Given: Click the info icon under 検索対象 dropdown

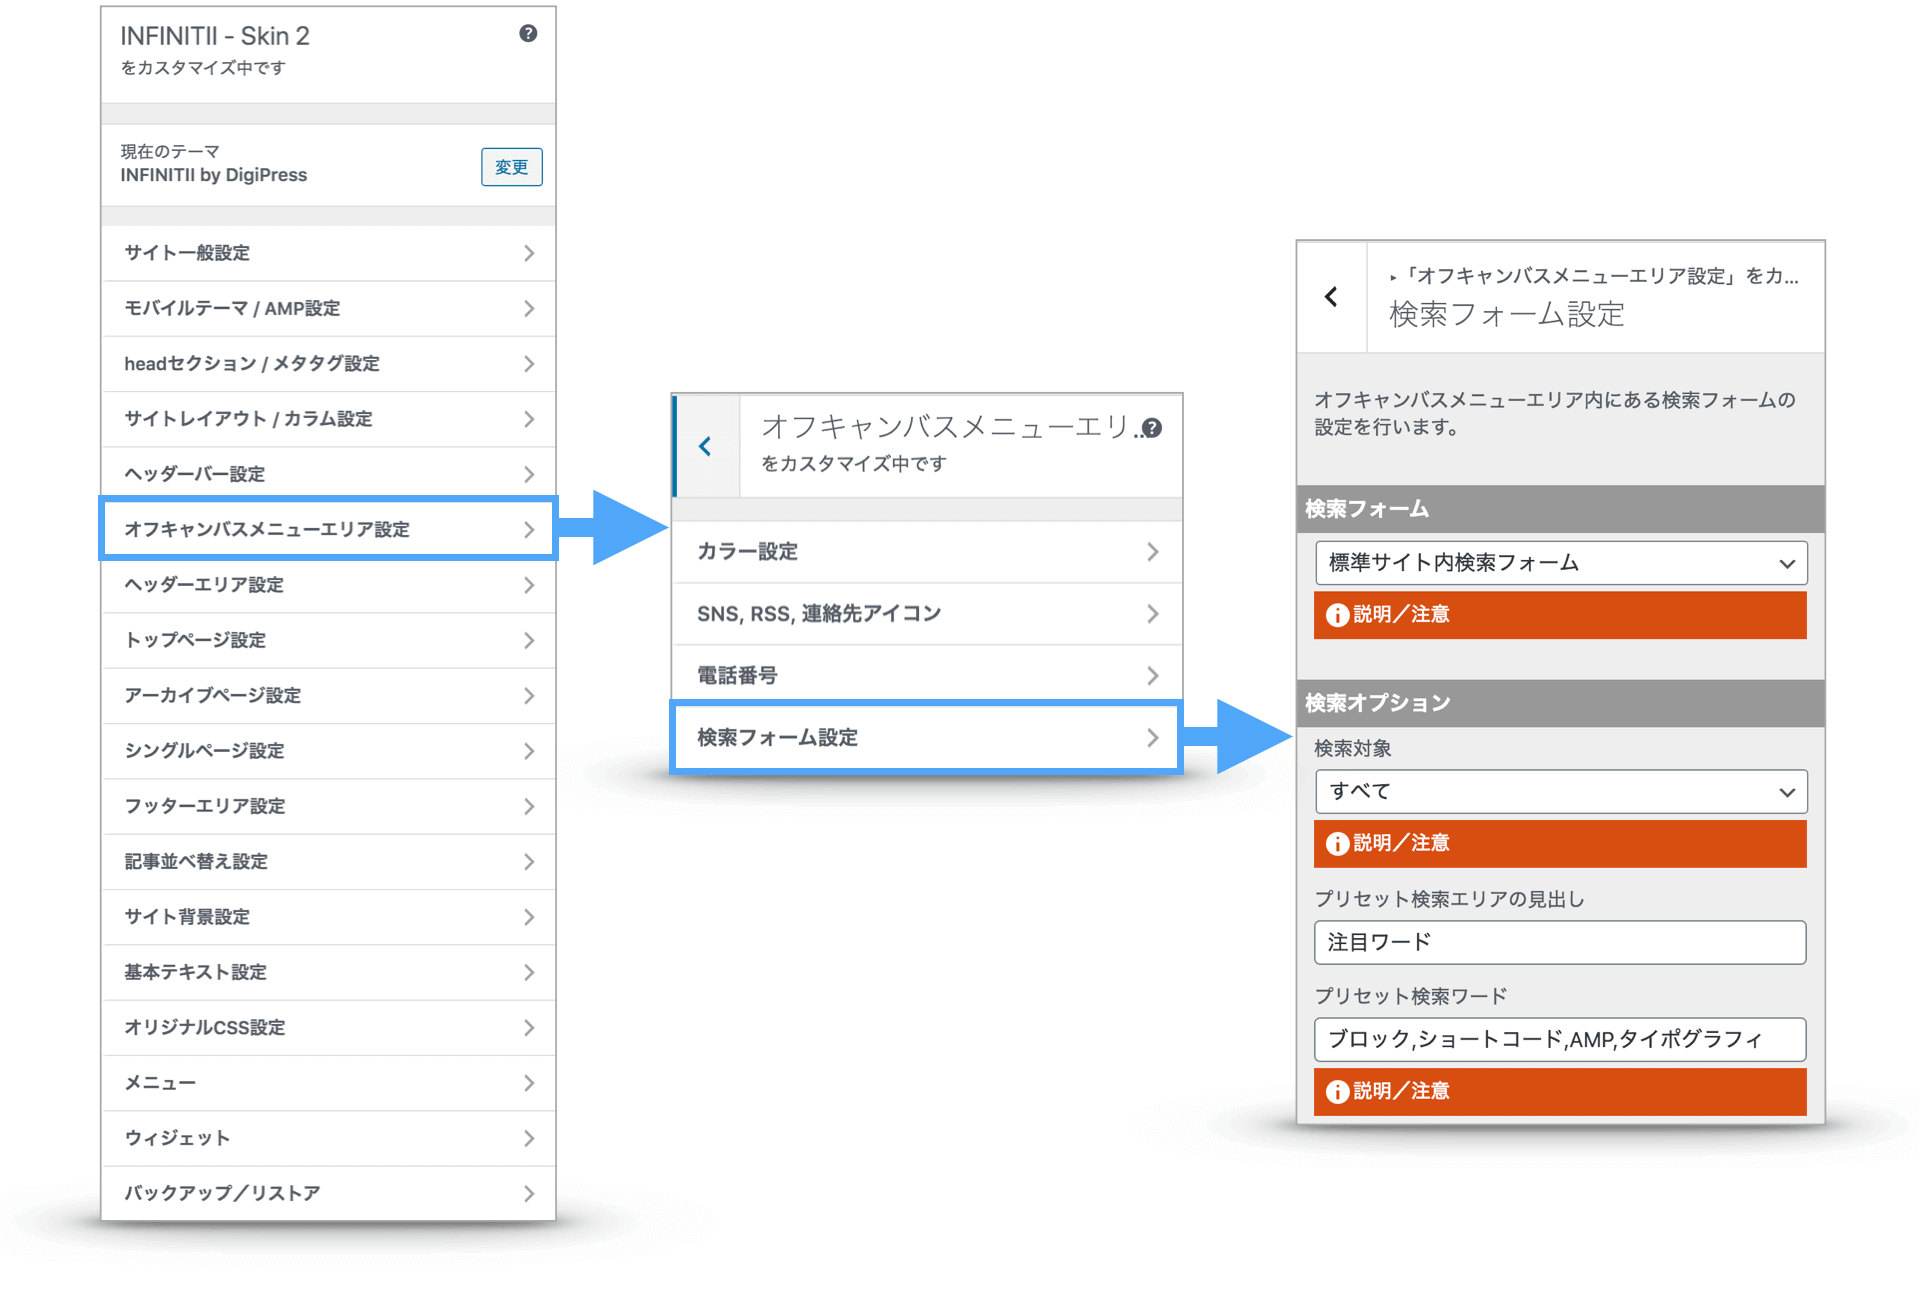Looking at the screenshot, I should (1337, 844).
